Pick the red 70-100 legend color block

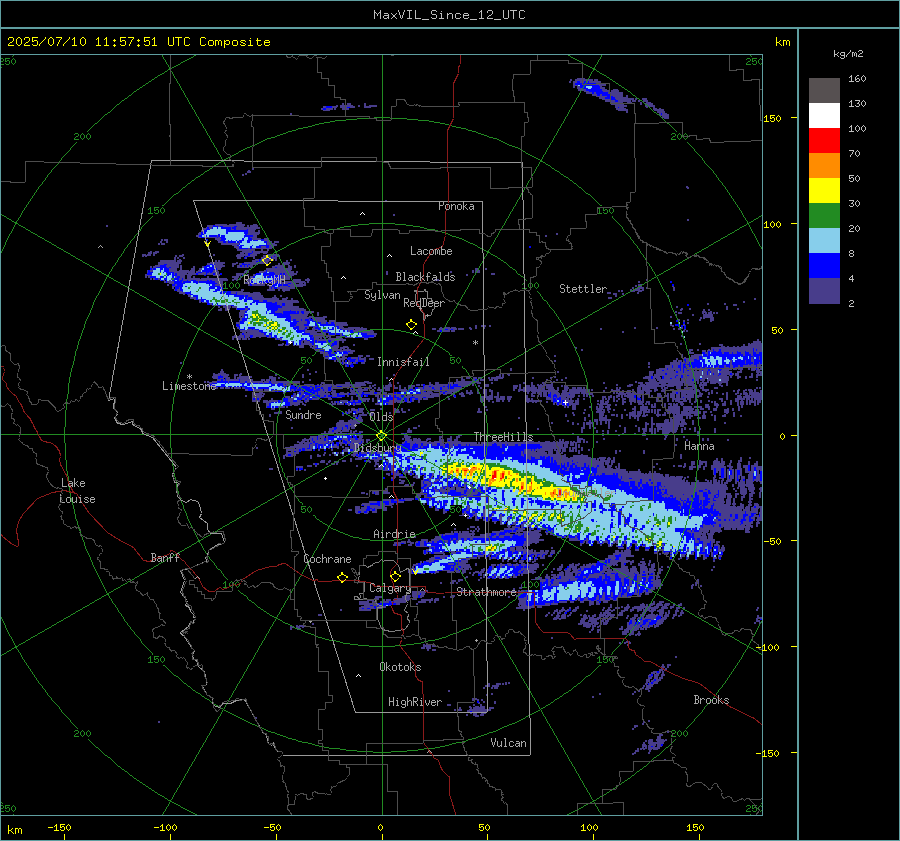click(x=824, y=141)
